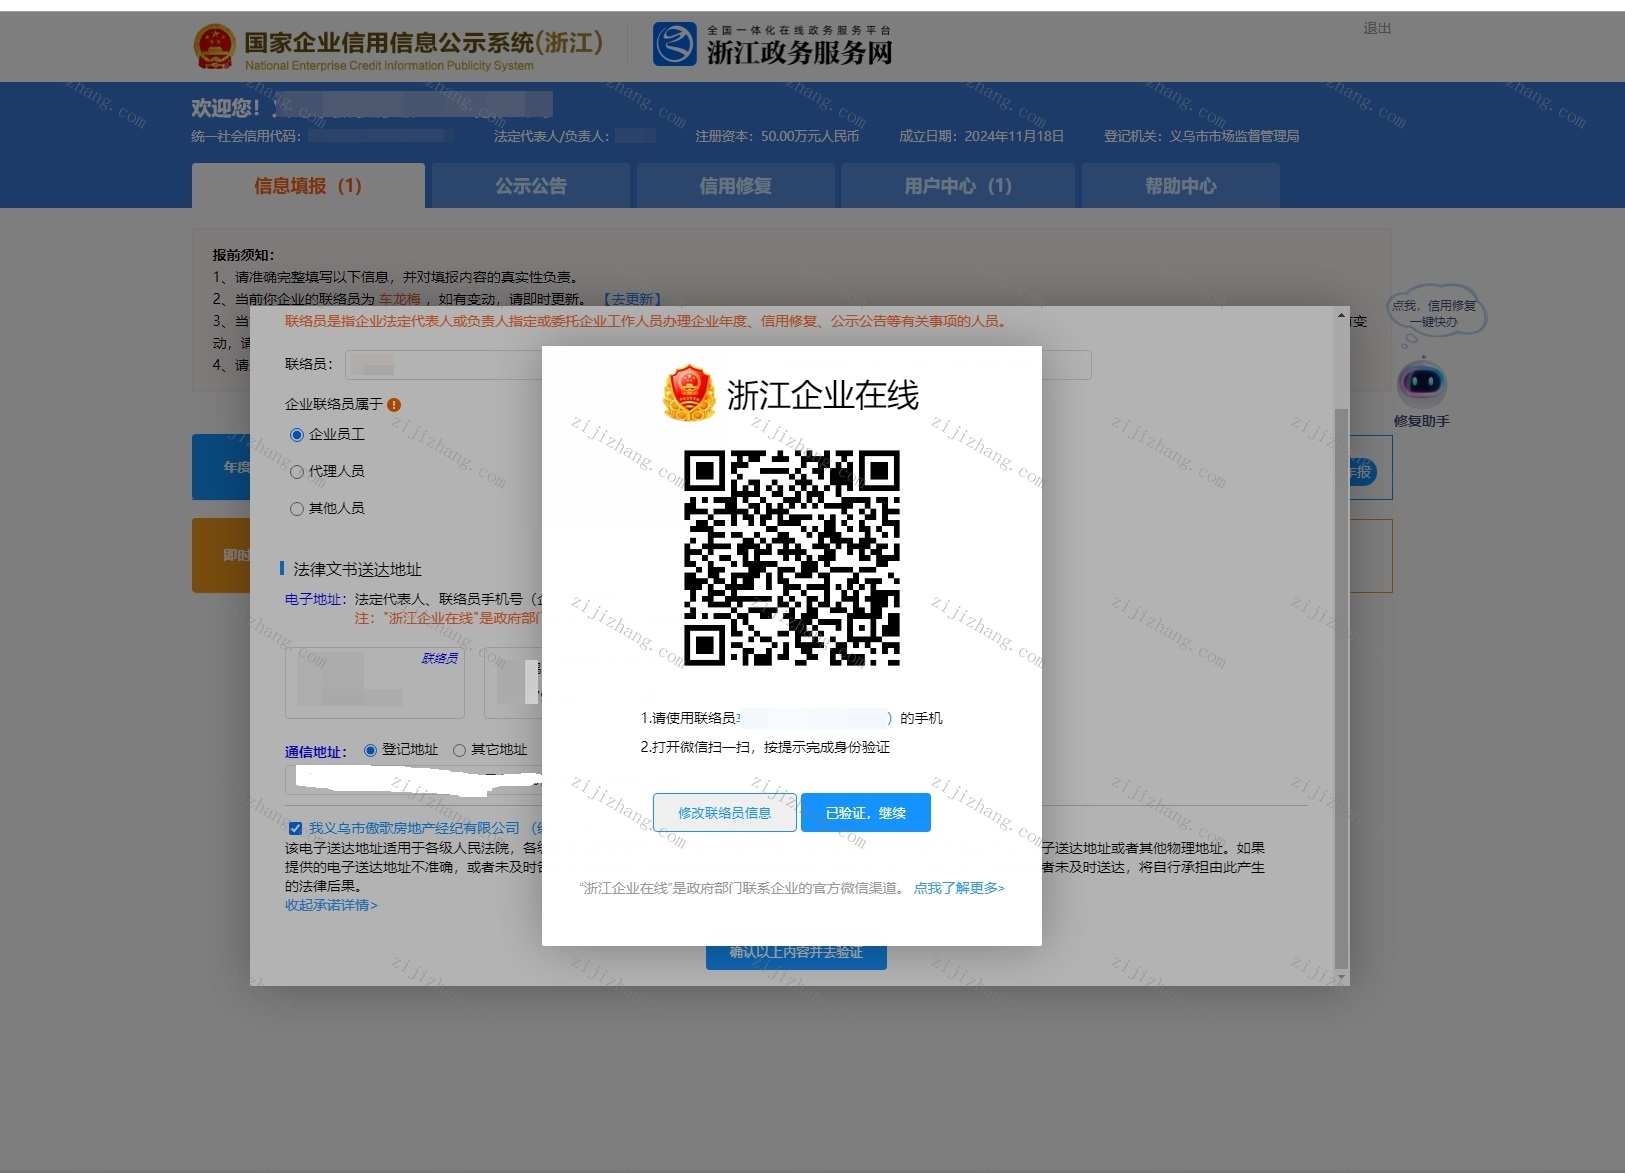This screenshot has width=1625, height=1173.
Task: Click the 修改联络员信息 button
Action: pyautogui.click(x=725, y=813)
